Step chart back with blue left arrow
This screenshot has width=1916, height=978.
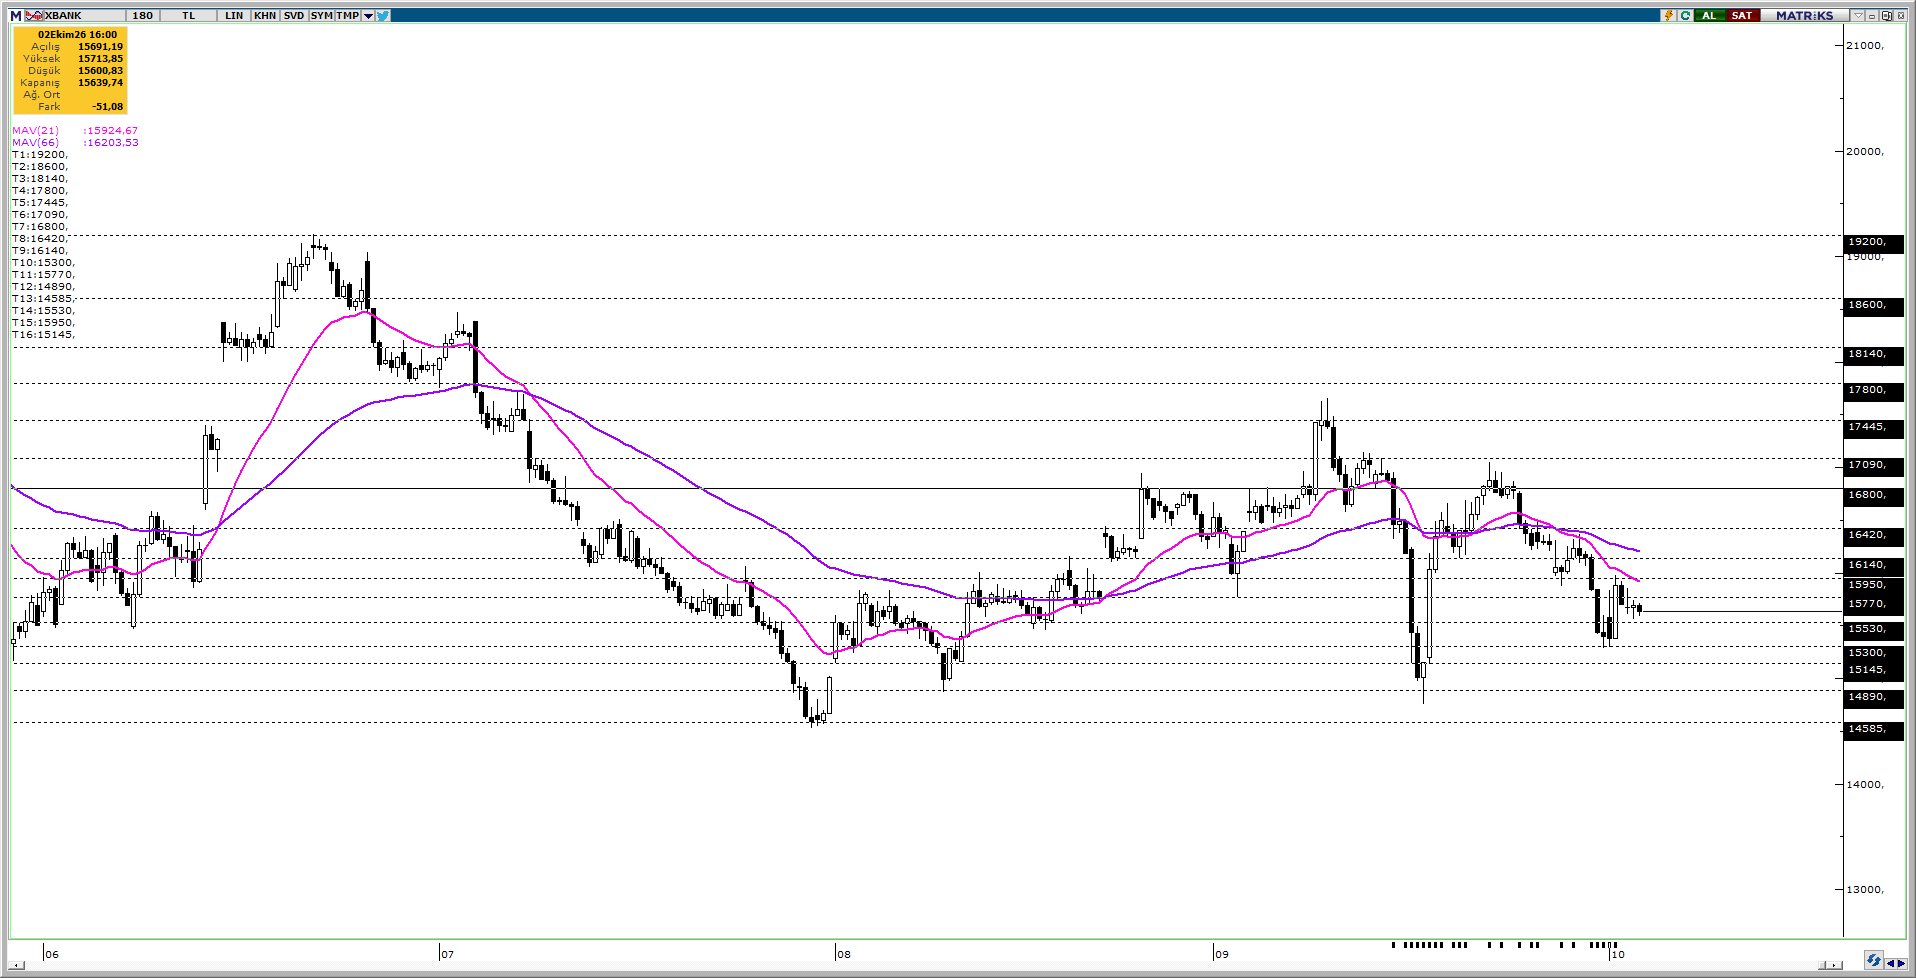[1889, 964]
